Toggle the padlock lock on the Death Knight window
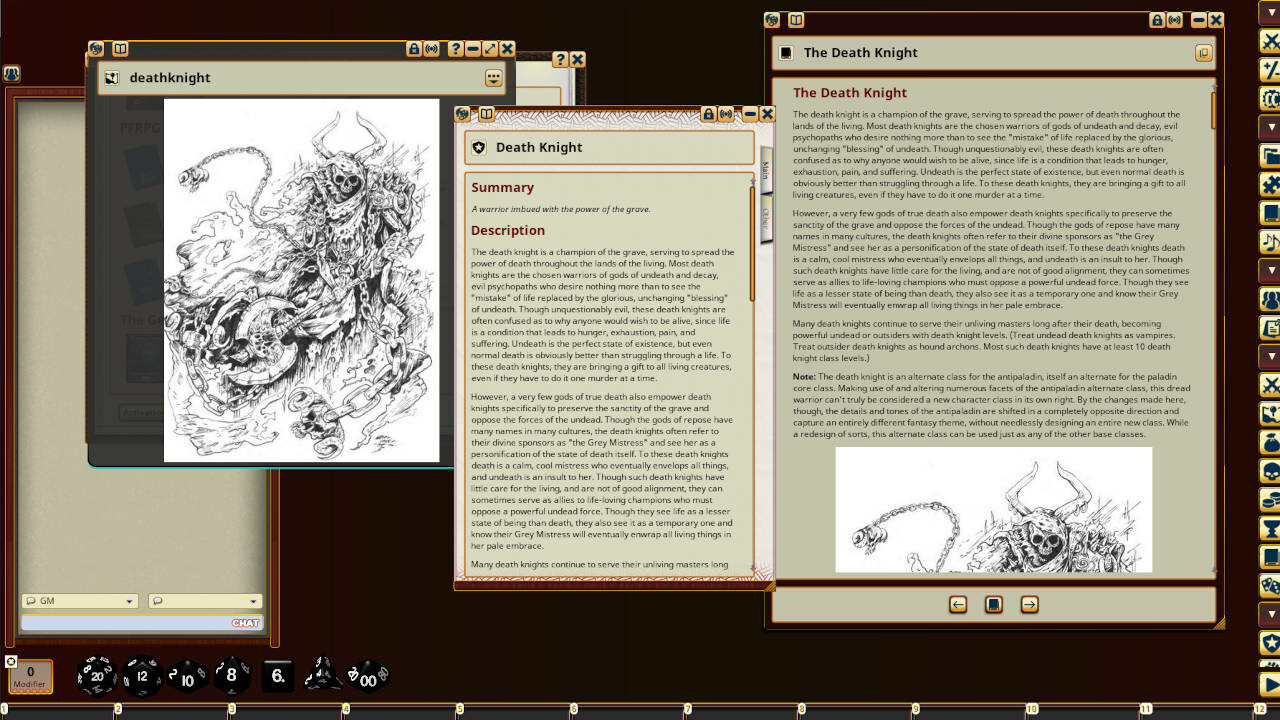 click(x=709, y=113)
